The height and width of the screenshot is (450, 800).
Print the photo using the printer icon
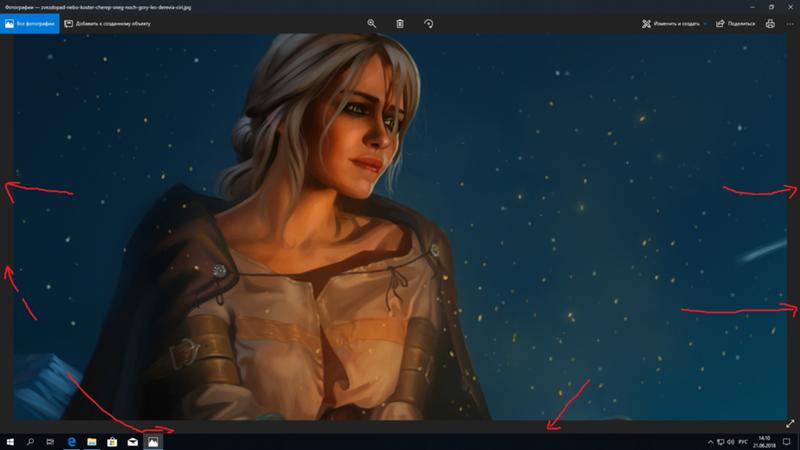coord(770,23)
